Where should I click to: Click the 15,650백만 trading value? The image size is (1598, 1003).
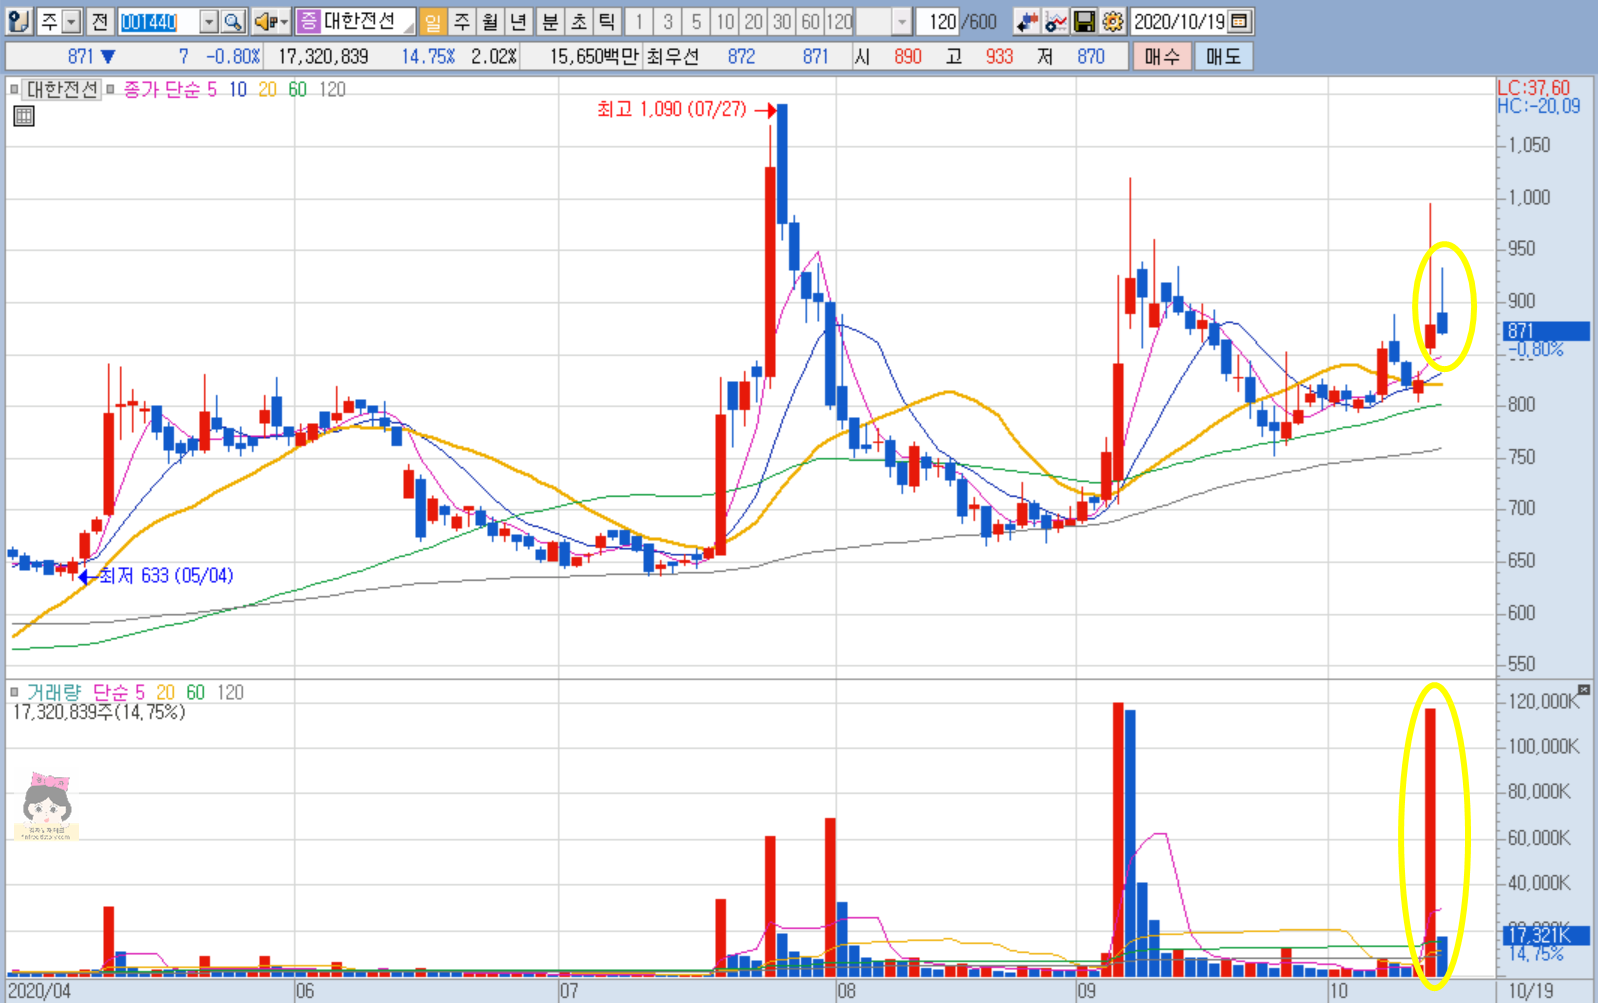(593, 56)
